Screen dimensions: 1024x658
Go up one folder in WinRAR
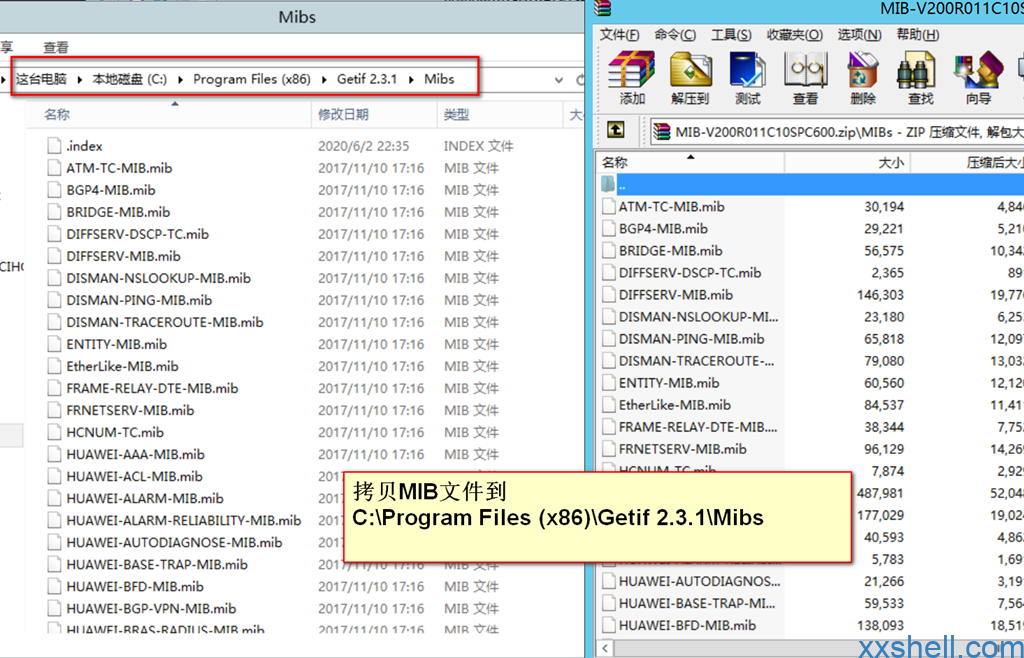[x=616, y=130]
